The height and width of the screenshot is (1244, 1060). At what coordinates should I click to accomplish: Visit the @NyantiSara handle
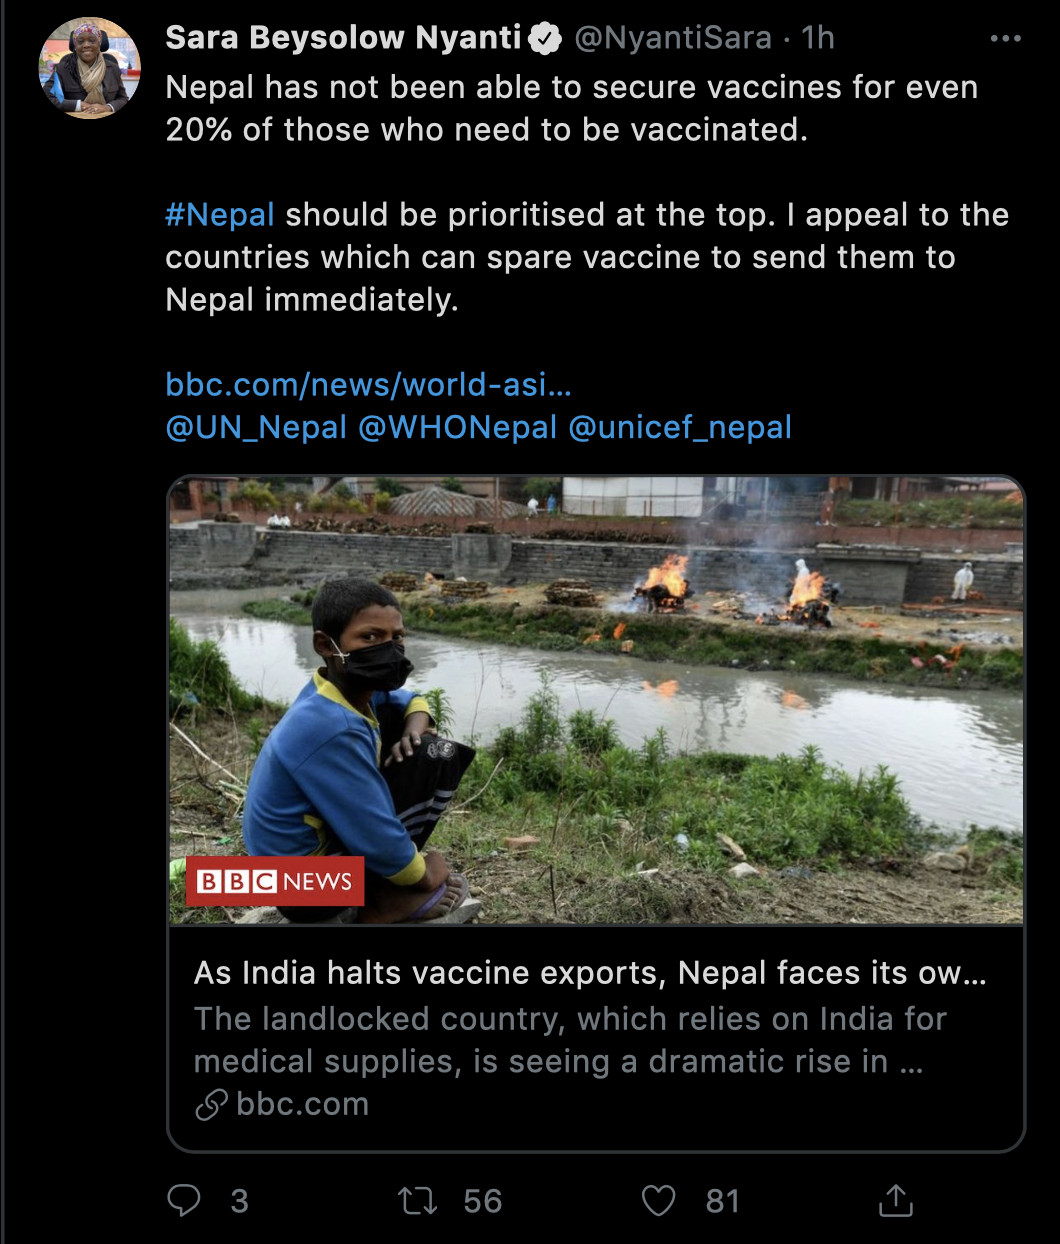click(x=673, y=38)
